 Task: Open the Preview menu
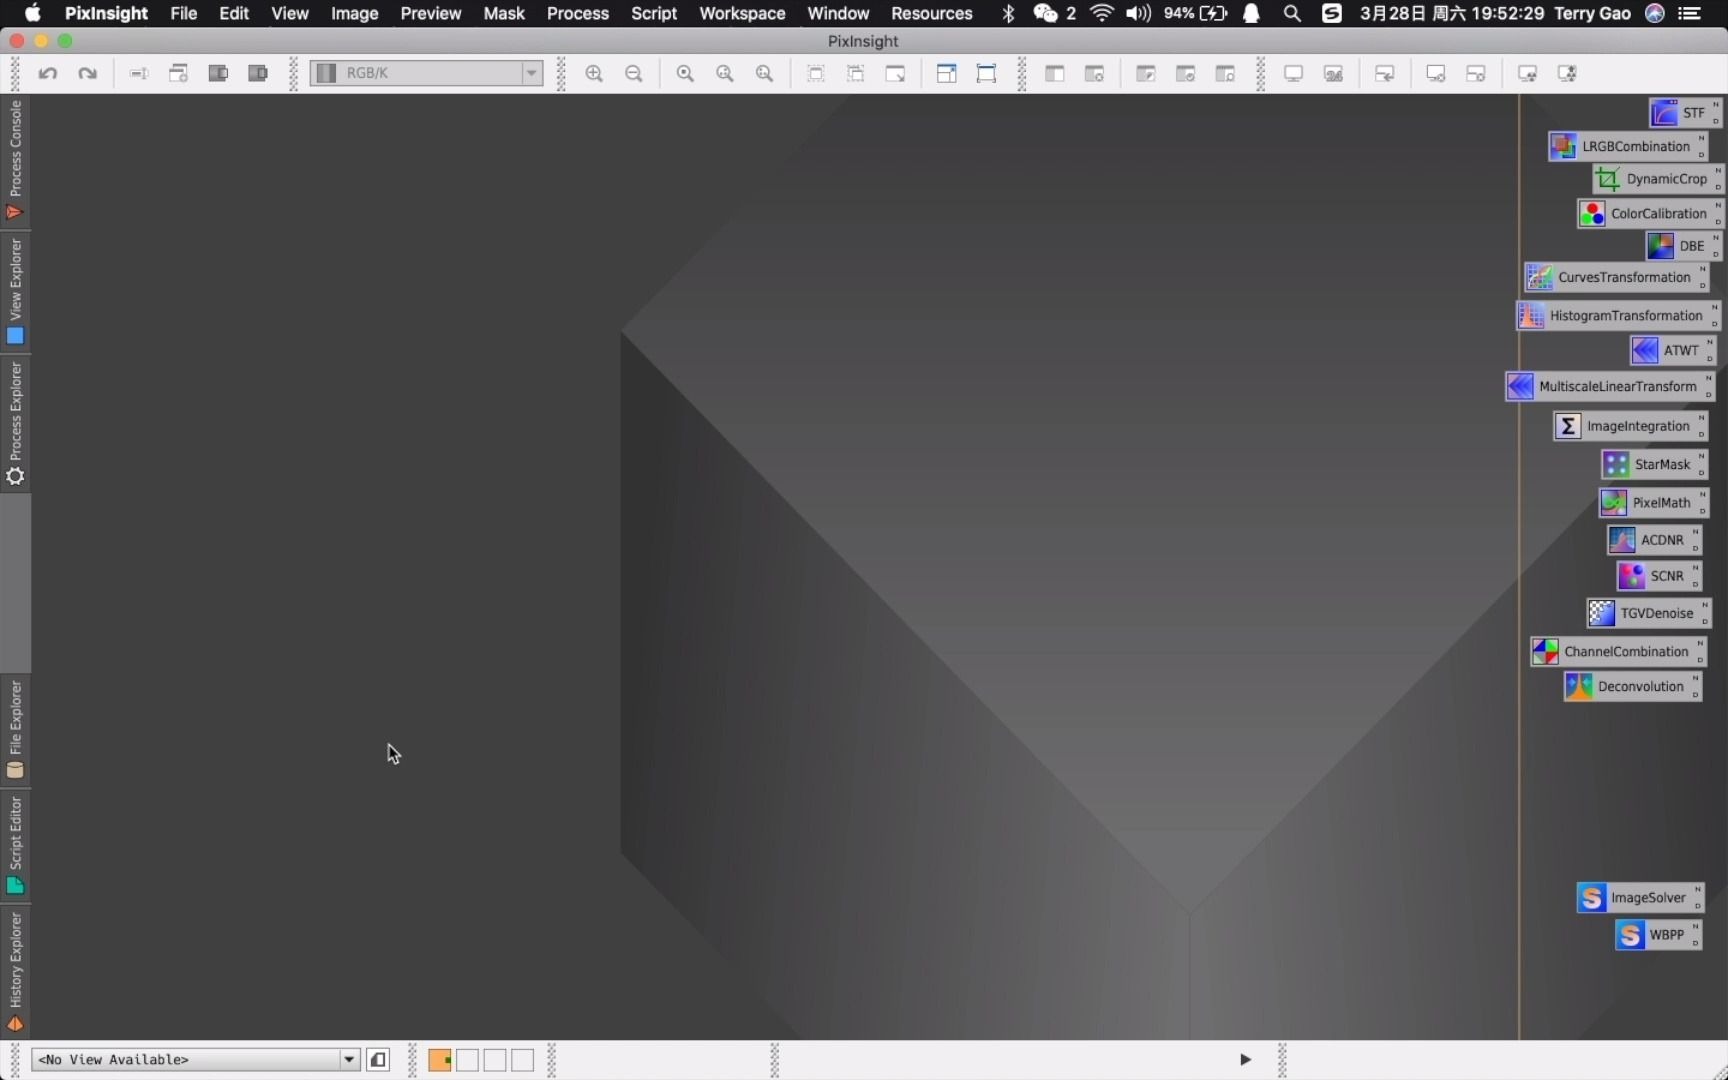[431, 13]
